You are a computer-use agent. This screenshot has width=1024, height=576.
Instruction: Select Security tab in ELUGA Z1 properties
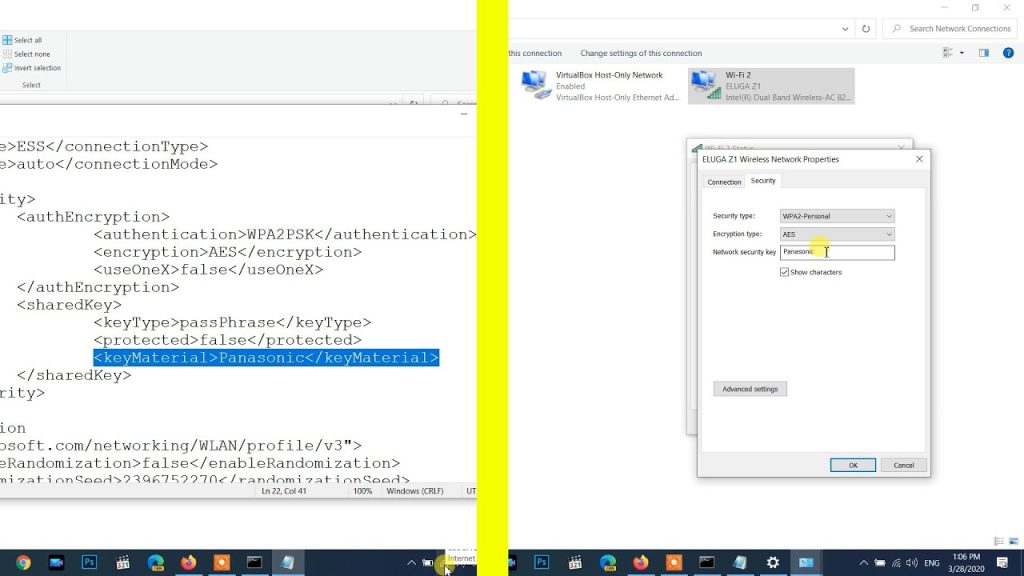click(763, 181)
